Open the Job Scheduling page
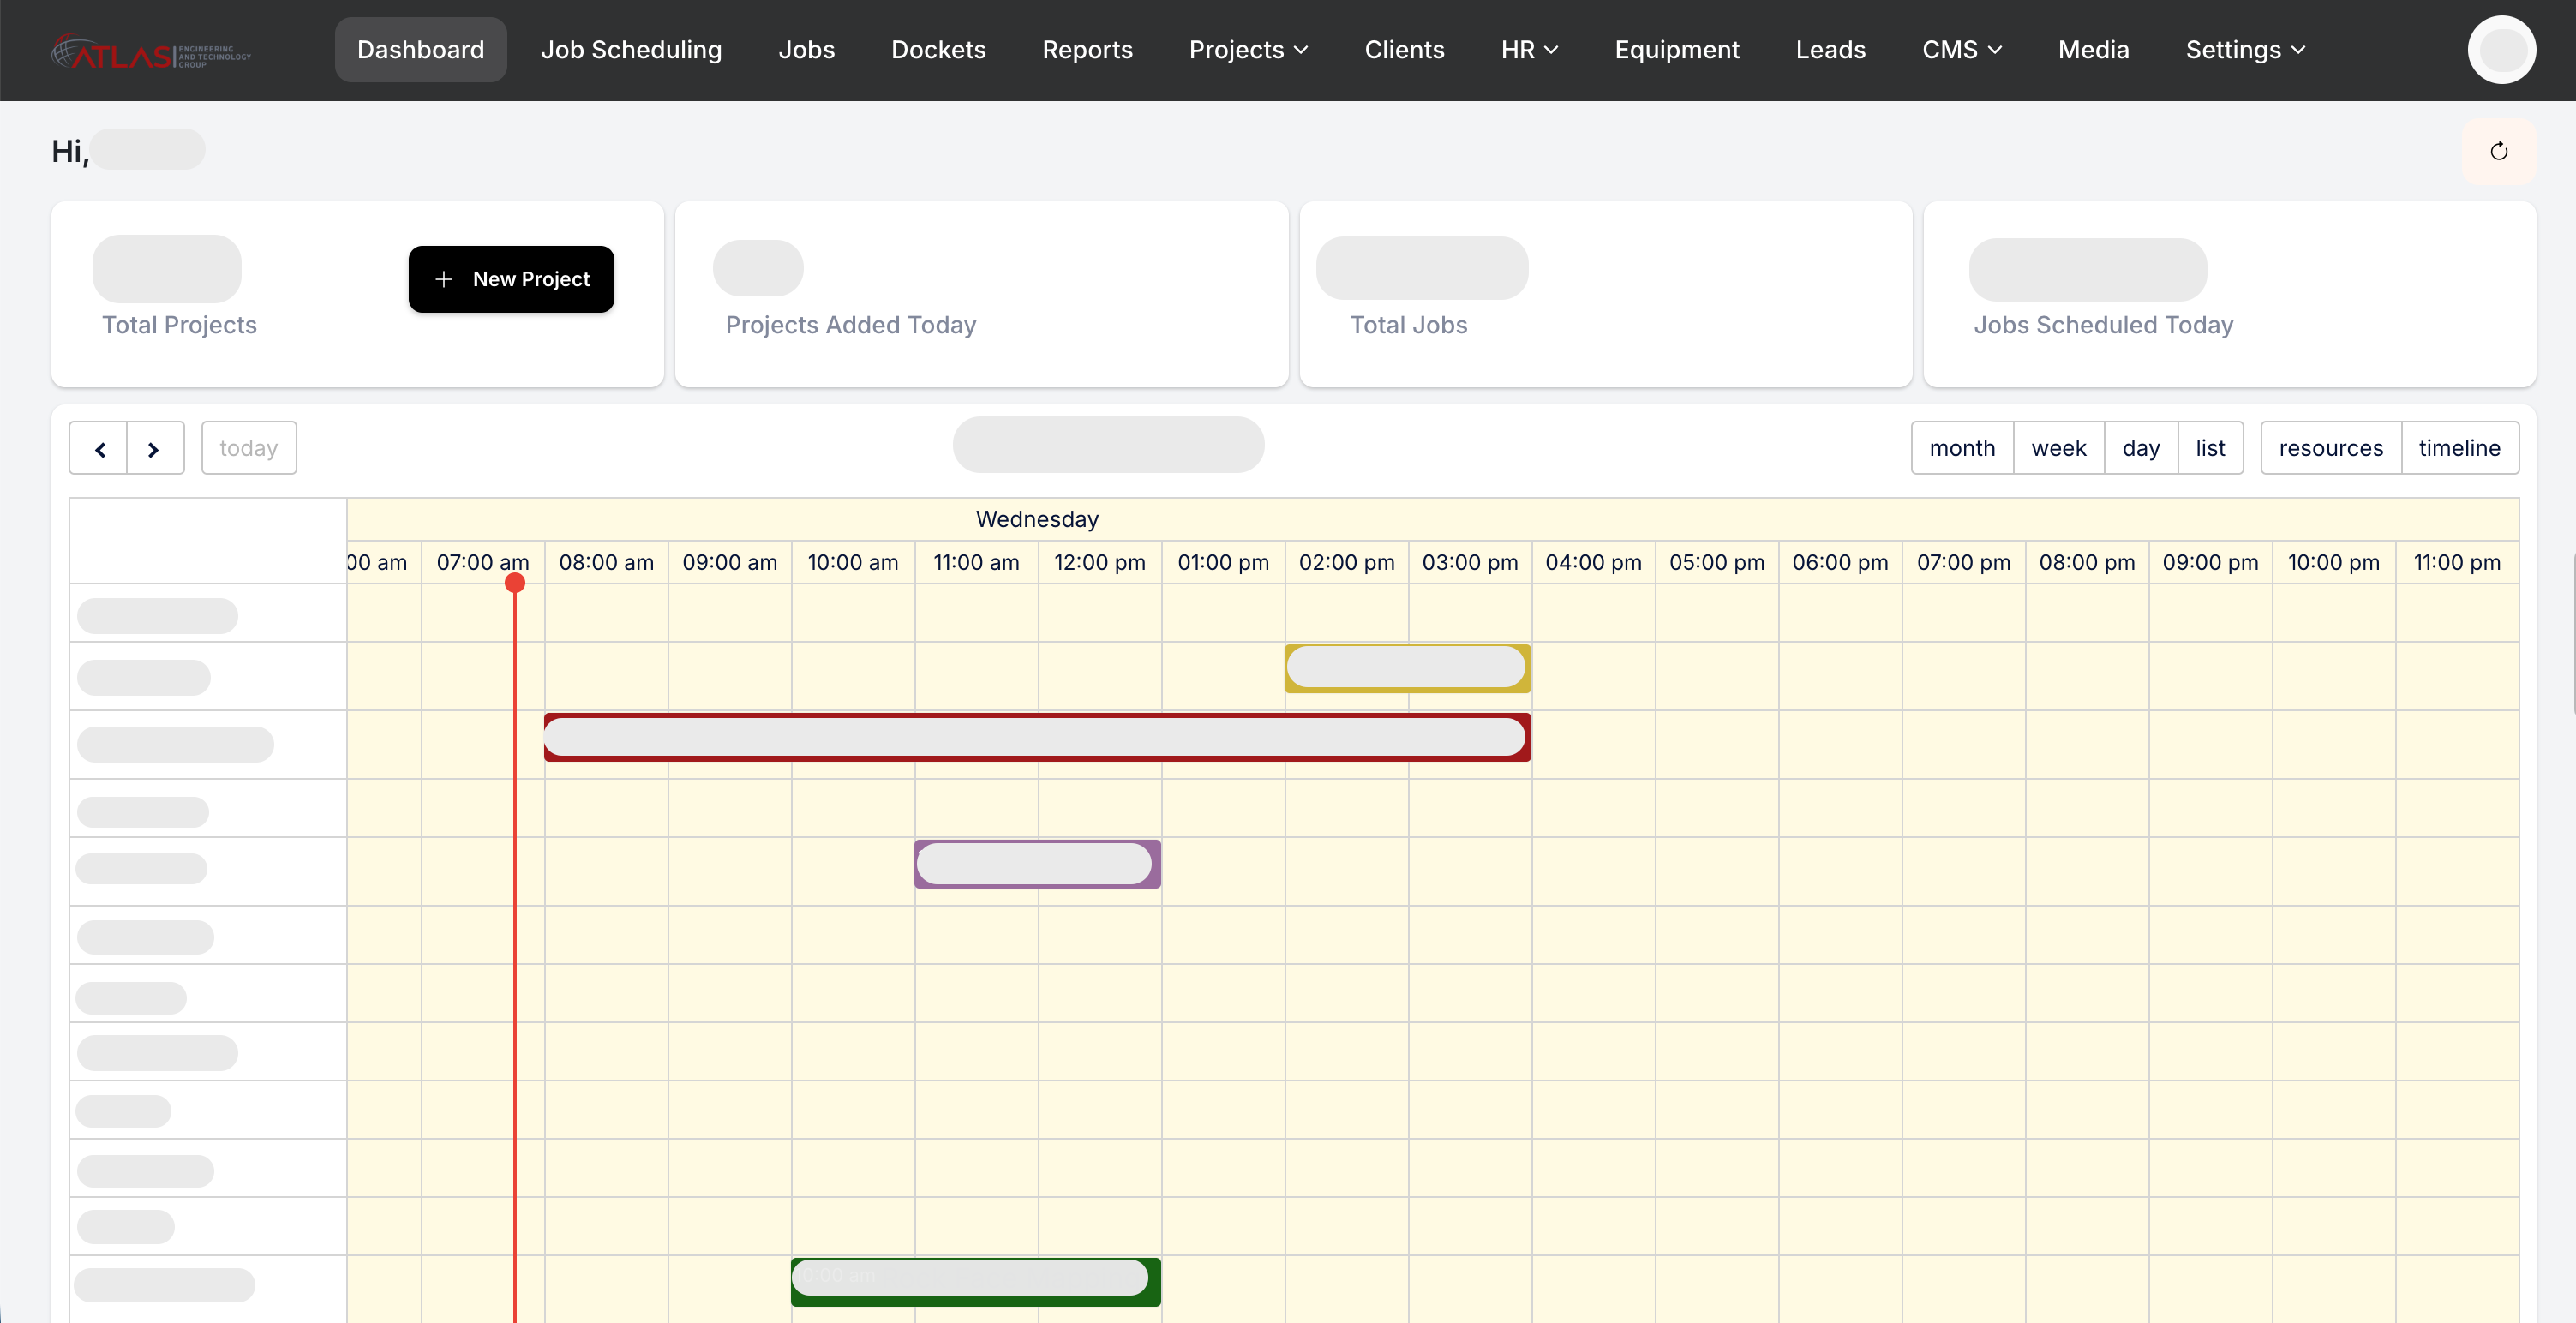This screenshot has height=1323, width=2576. click(x=631, y=50)
